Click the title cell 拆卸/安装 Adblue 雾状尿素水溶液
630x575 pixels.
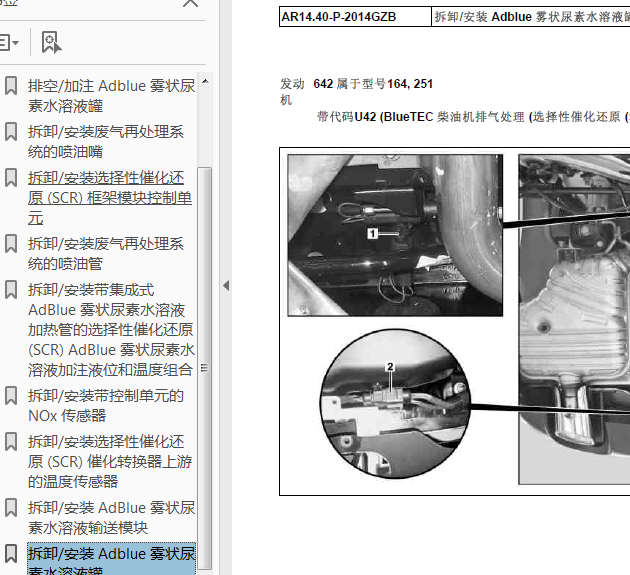[532, 17]
